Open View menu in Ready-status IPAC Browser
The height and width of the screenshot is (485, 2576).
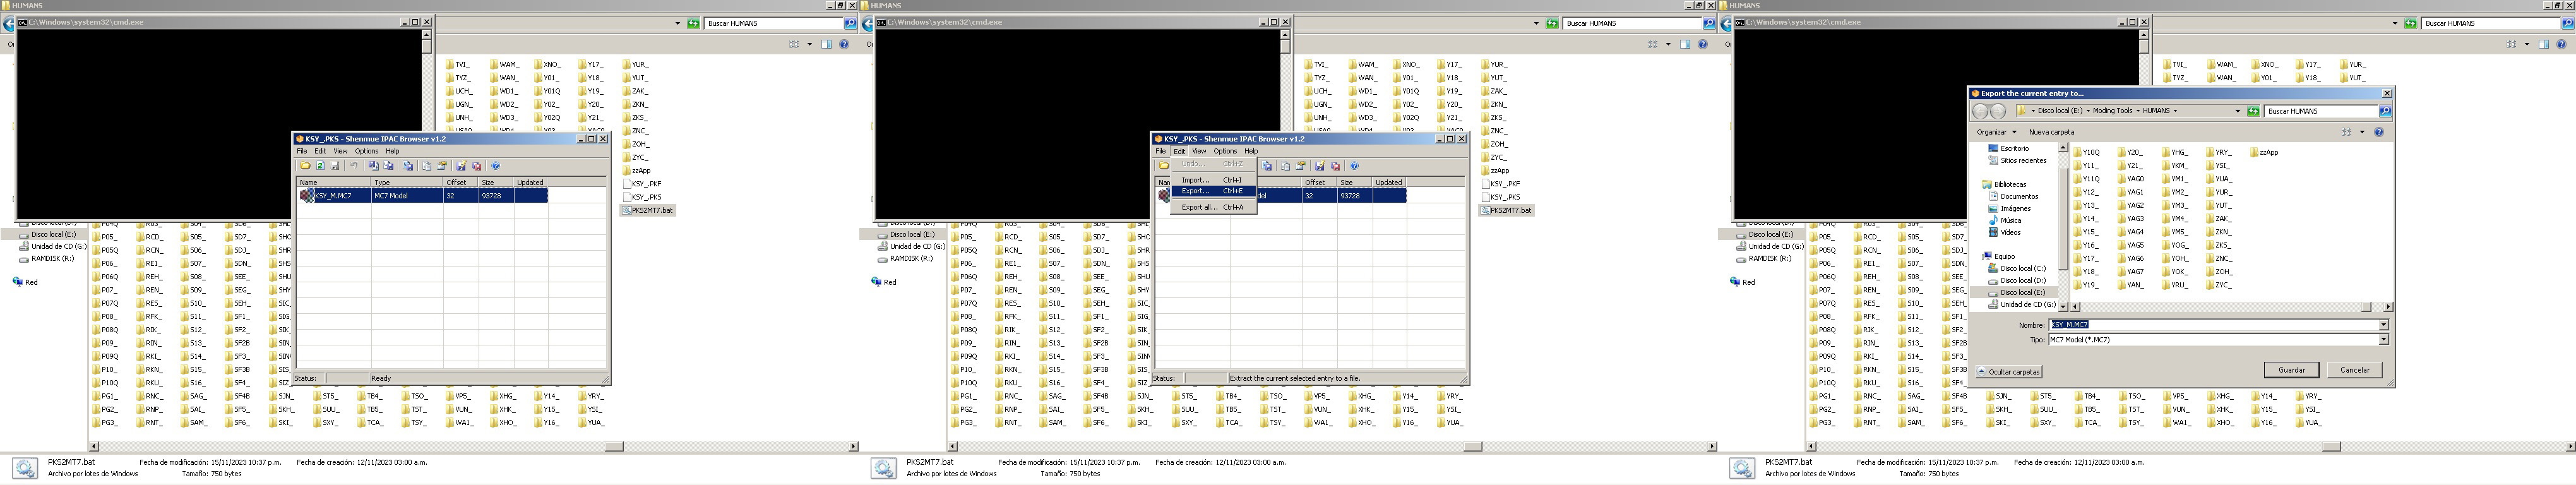point(340,151)
